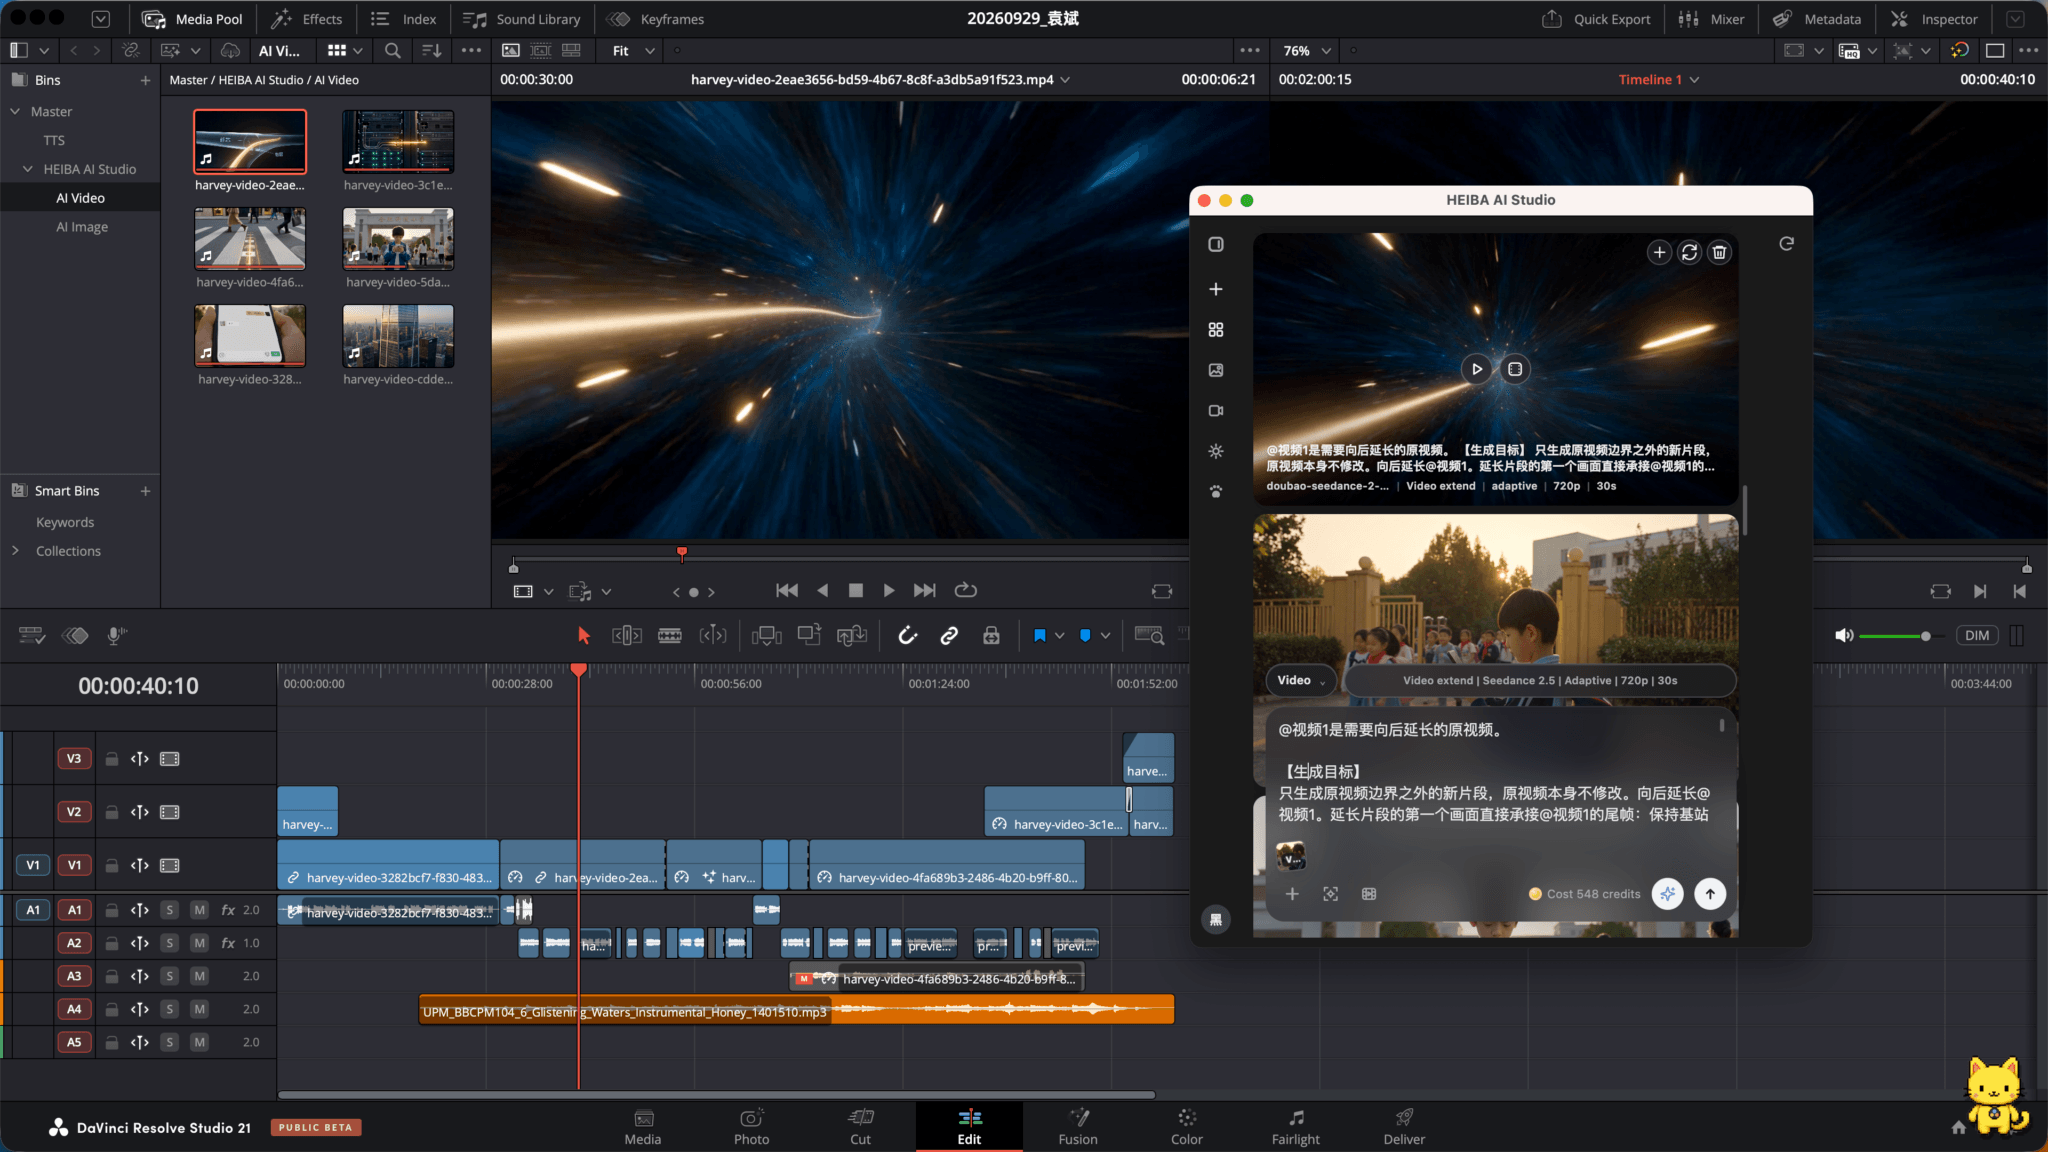Viewport: 2048px width, 1152px height.
Task: Click the sparkle enhance prompt button
Action: (x=1667, y=894)
